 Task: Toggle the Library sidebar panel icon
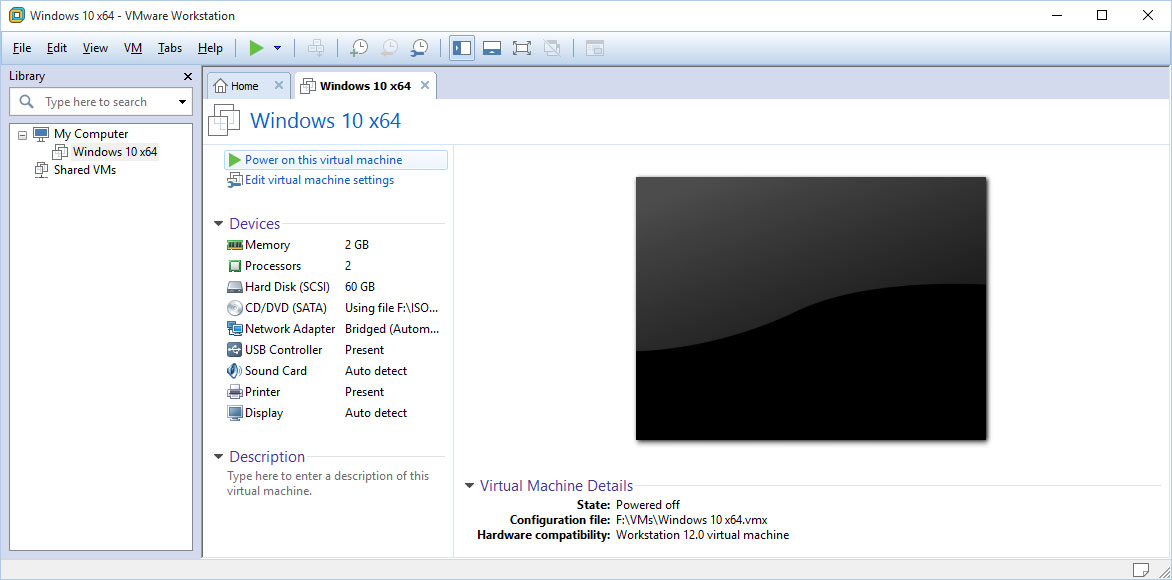(461, 47)
